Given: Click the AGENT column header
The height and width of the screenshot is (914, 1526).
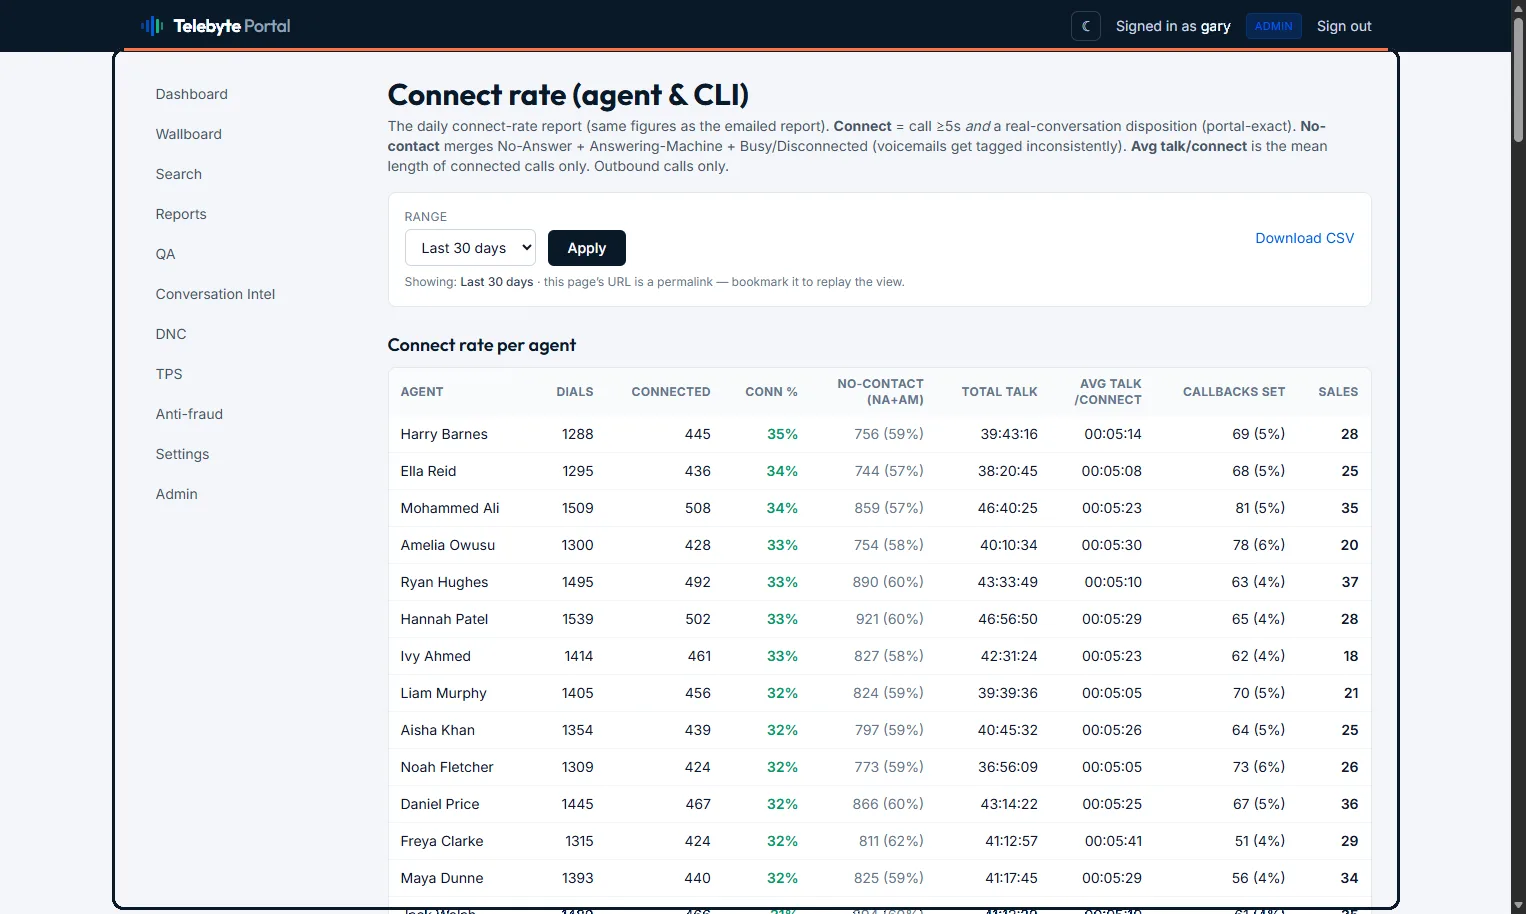Looking at the screenshot, I should 422,392.
